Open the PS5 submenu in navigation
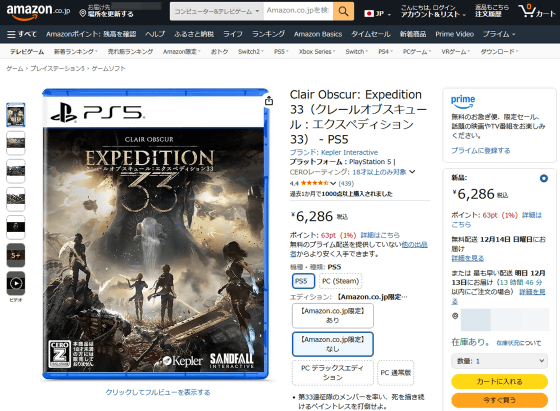The height and width of the screenshot is (411, 560). coord(281,51)
